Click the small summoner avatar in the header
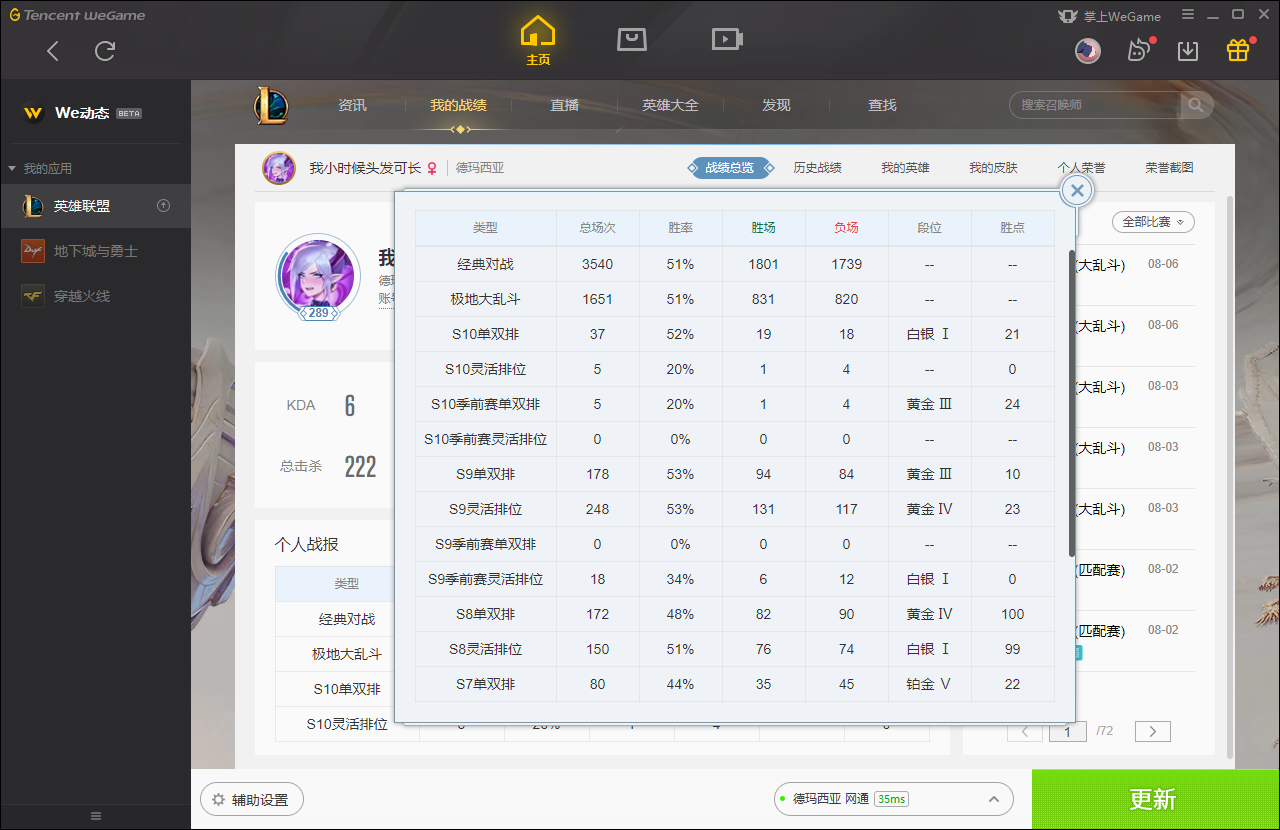 (279, 168)
